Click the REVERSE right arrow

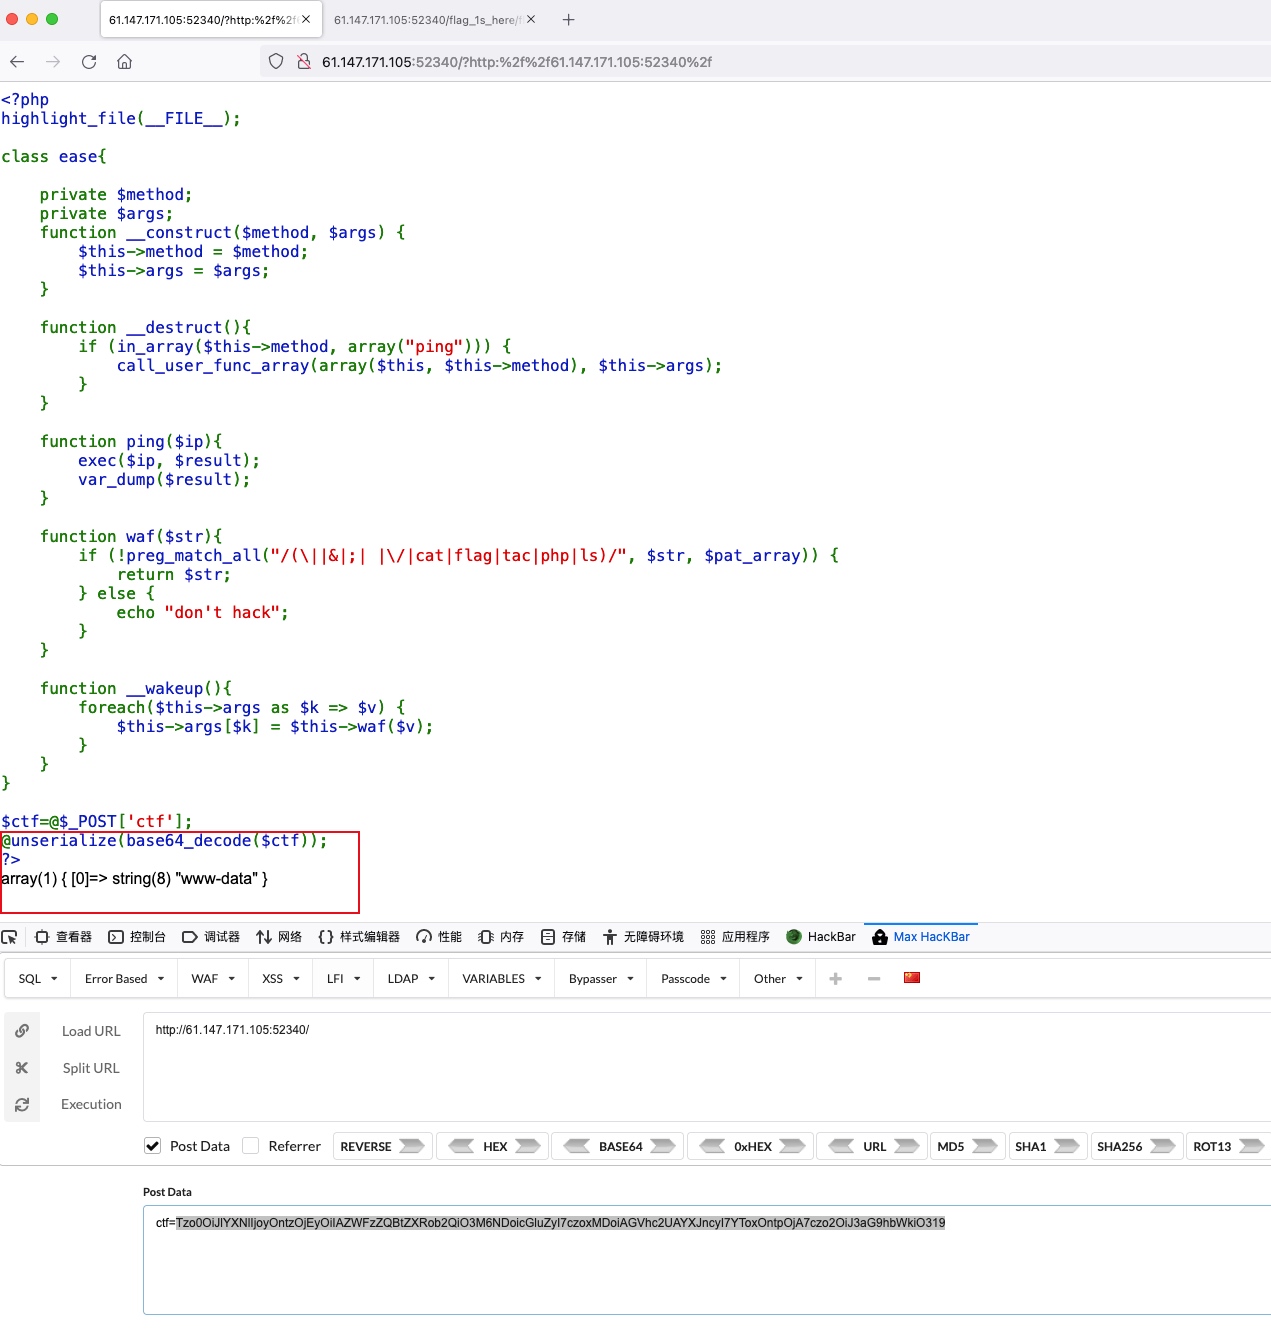pos(412,1146)
